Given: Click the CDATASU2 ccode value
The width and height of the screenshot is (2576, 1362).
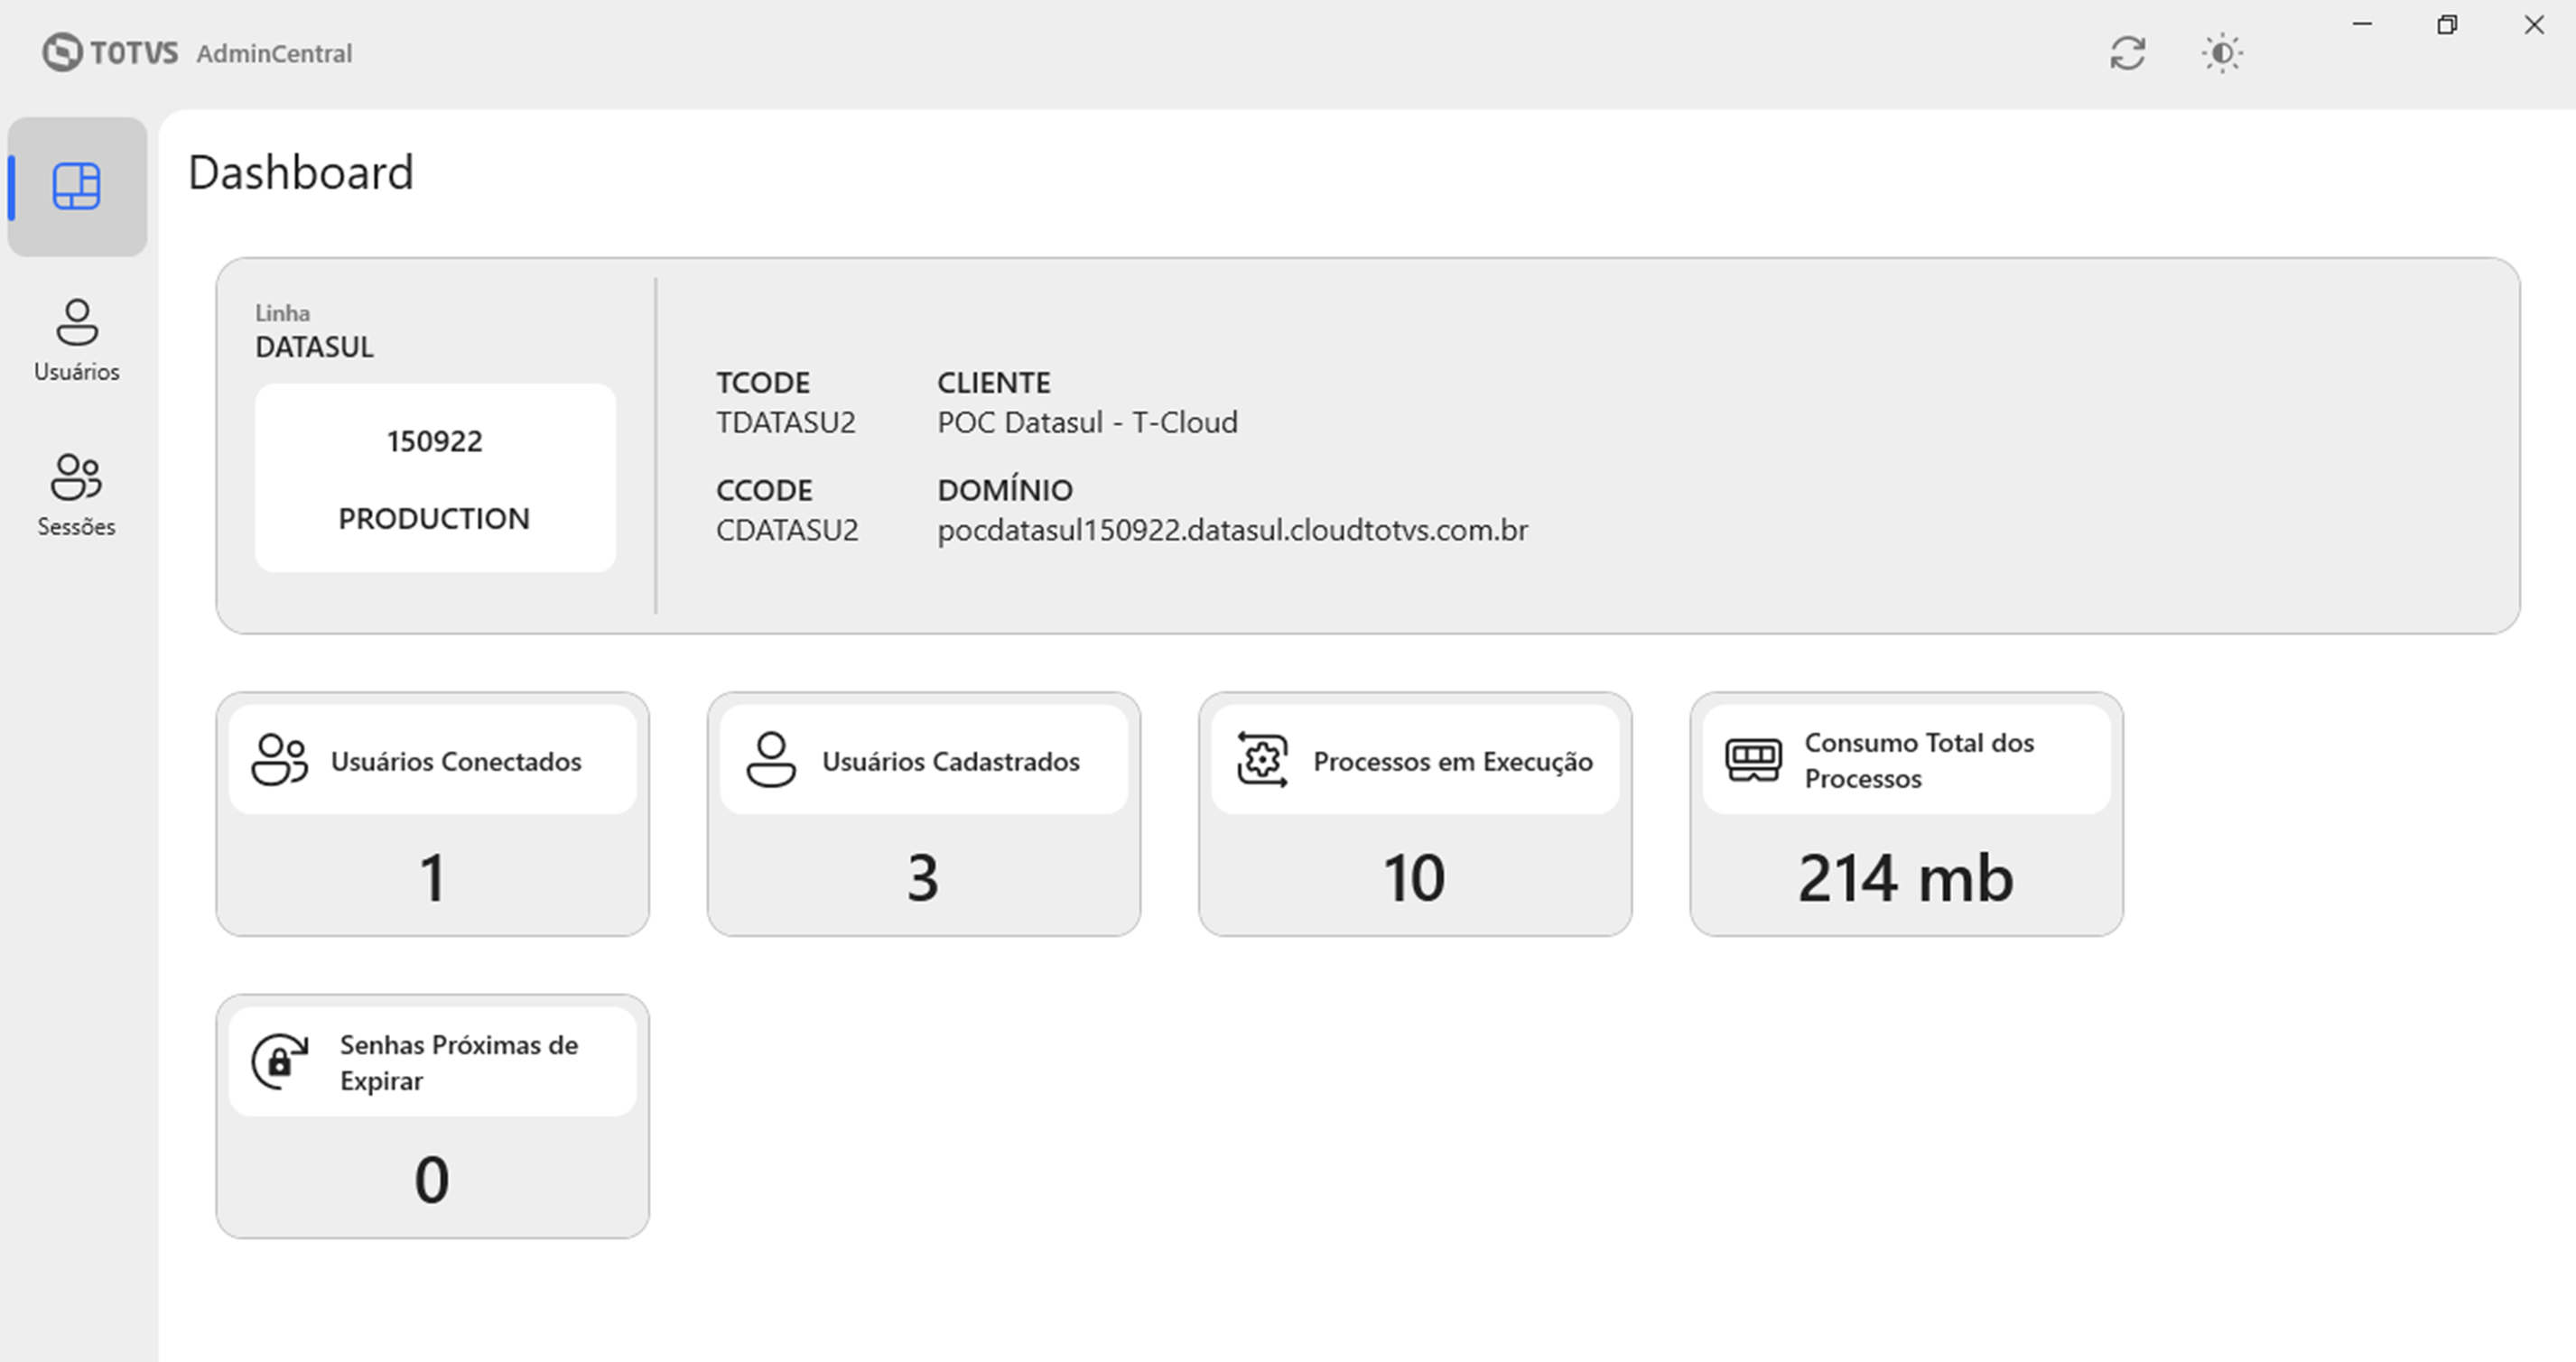Looking at the screenshot, I should pos(787,530).
